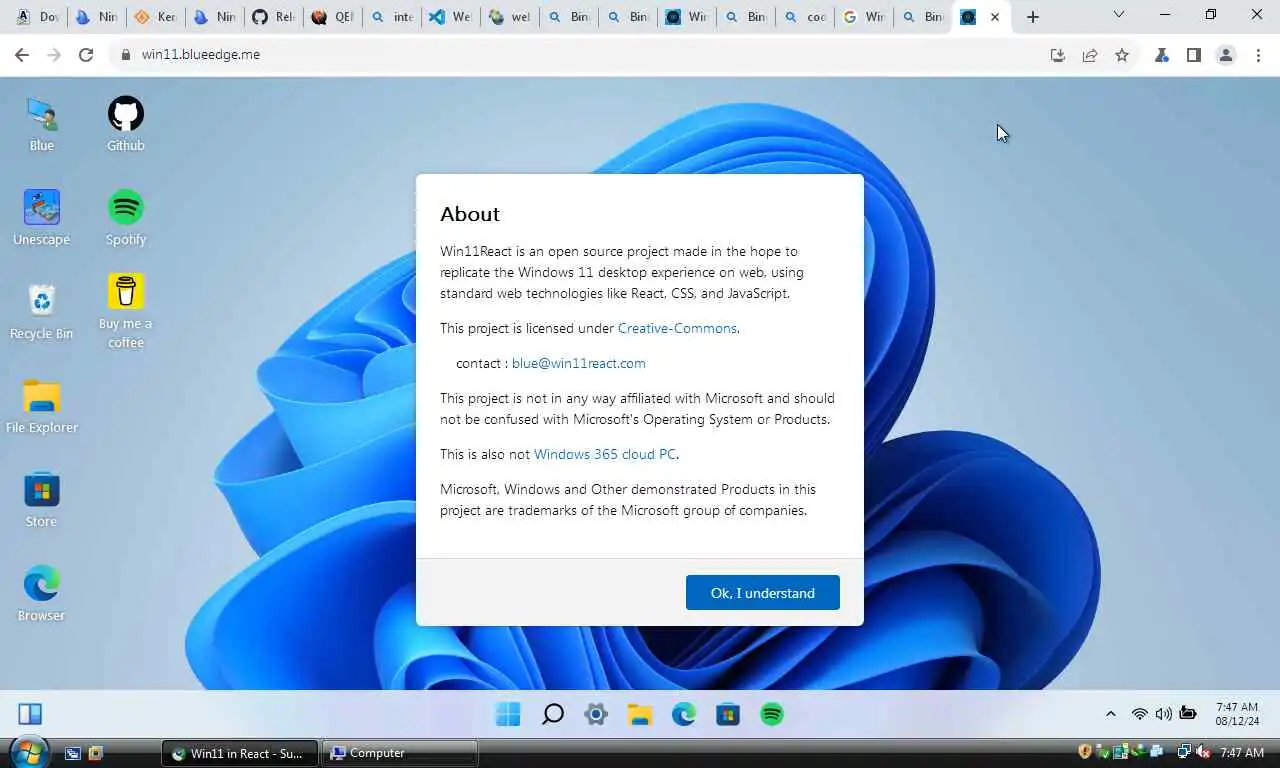Open the Store desktop icon
This screenshot has width=1280, height=768.
tap(41, 500)
